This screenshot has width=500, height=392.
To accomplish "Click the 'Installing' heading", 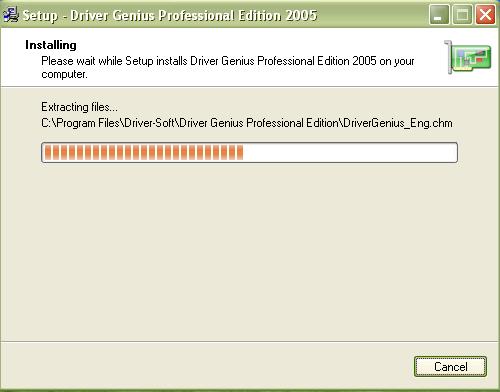I will pyautogui.click(x=51, y=45).
